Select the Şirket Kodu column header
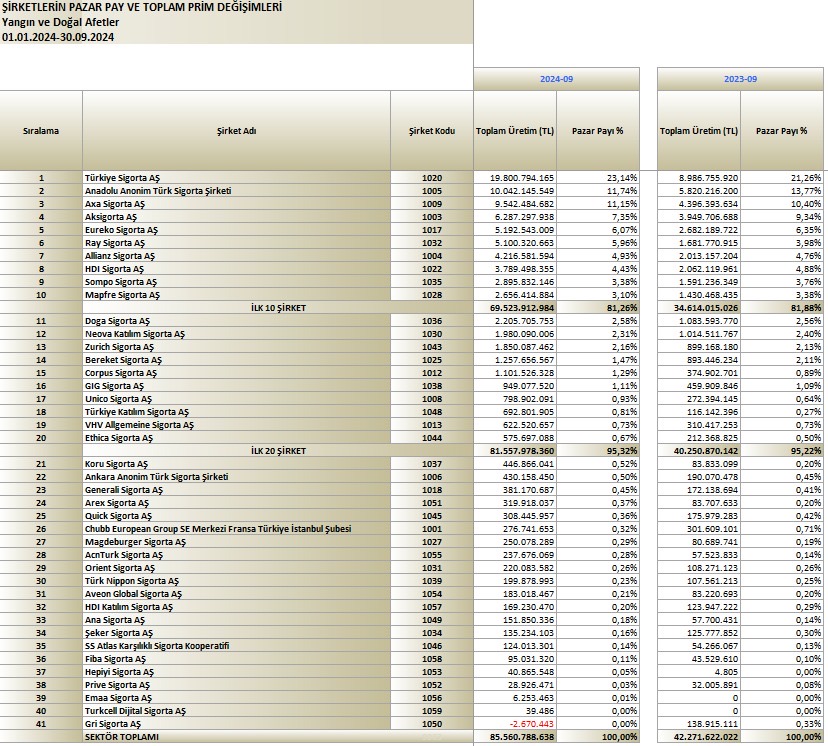This screenshot has height=746, width=828. [431, 131]
